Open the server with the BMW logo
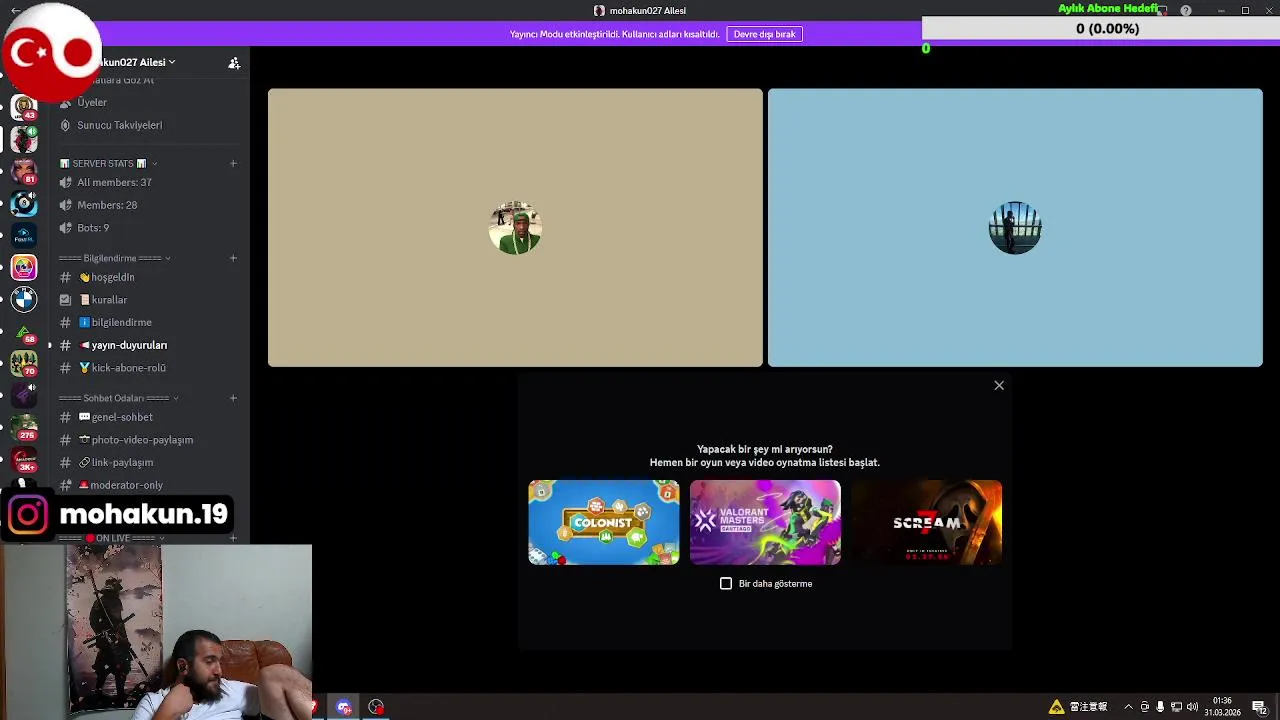This screenshot has height=720, width=1280. point(24,299)
